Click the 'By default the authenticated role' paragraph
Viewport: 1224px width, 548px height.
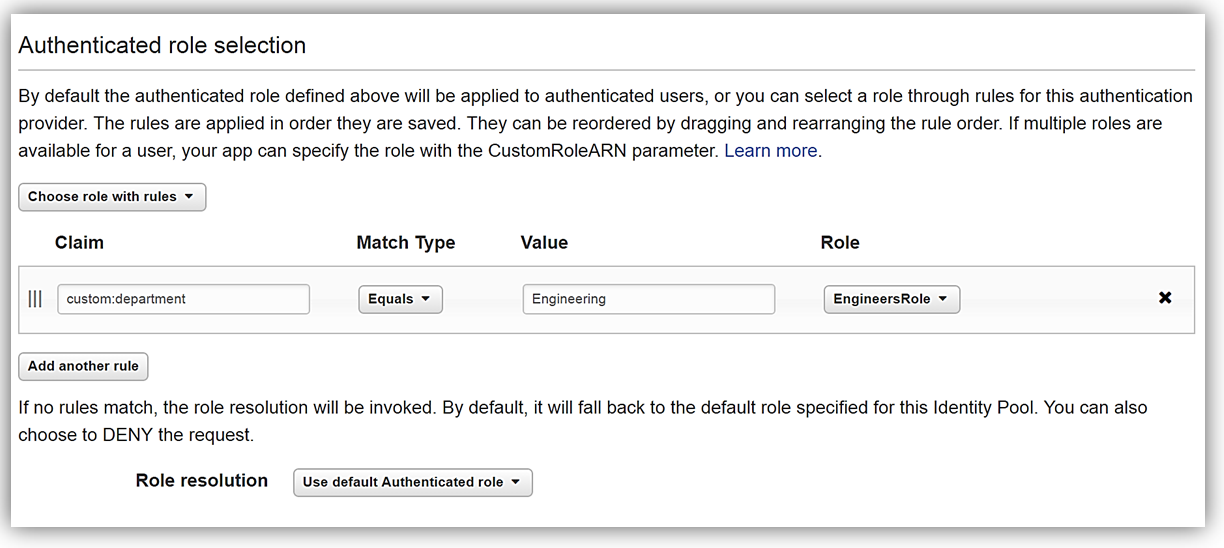pyautogui.click(x=606, y=124)
